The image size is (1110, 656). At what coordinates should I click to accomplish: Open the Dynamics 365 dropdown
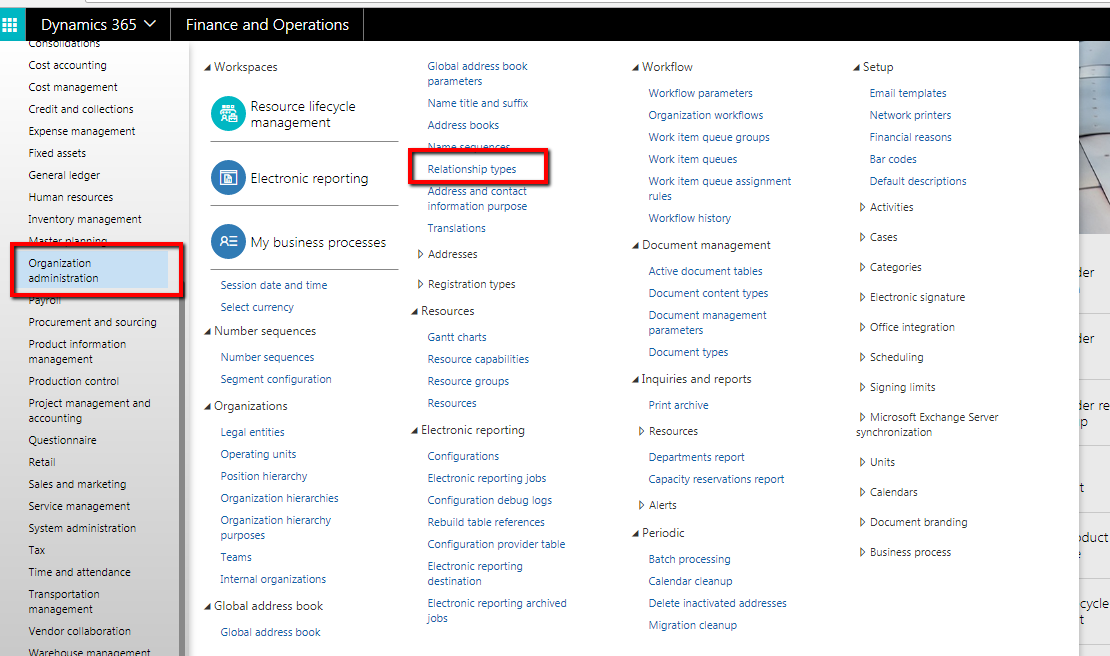tap(98, 24)
